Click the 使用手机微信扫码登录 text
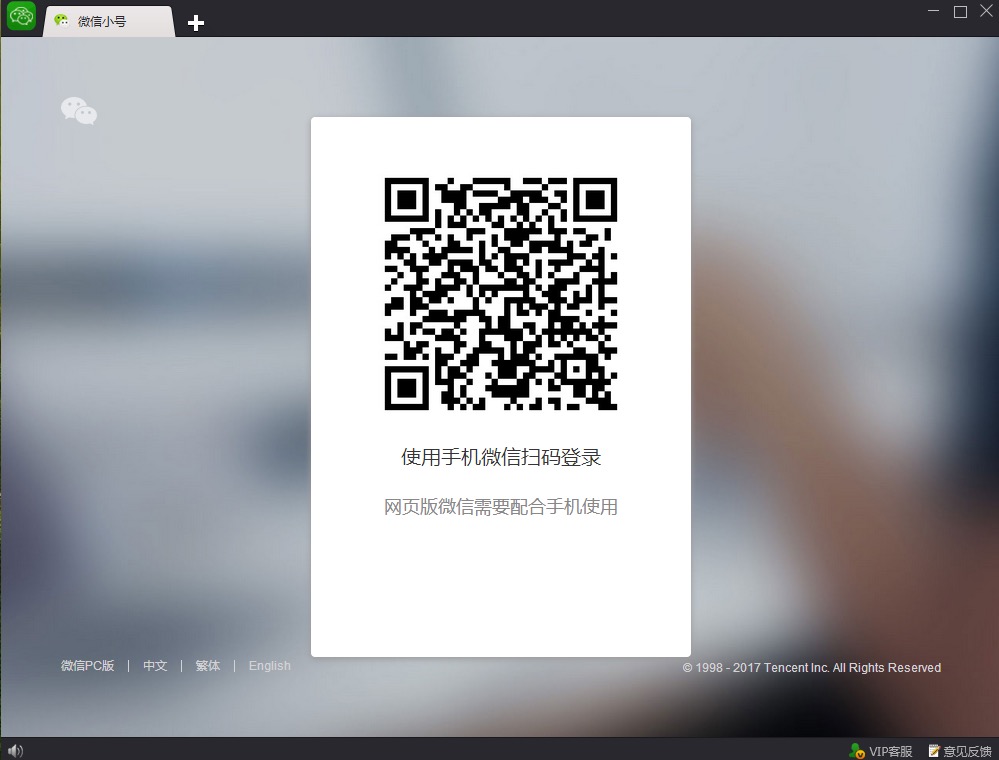The image size is (999, 760). 501,457
